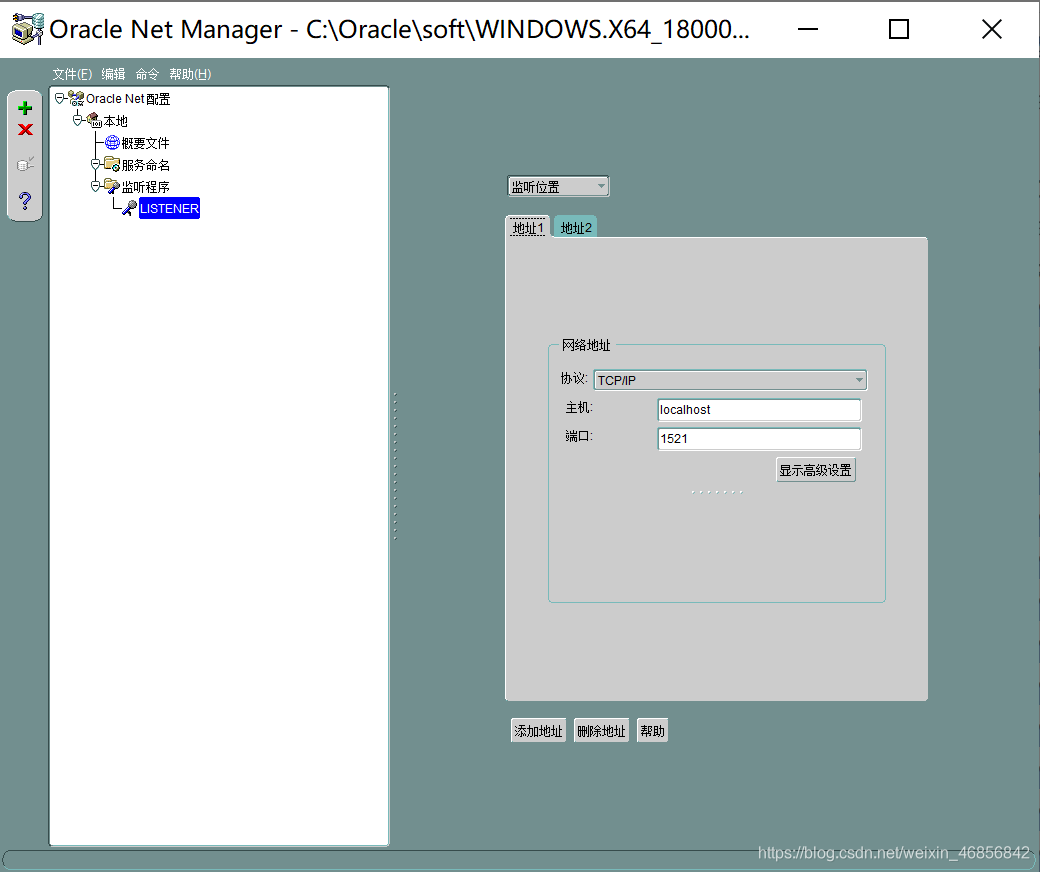Click the LISTENER microphone icon
The width and height of the screenshot is (1040, 872).
click(130, 208)
